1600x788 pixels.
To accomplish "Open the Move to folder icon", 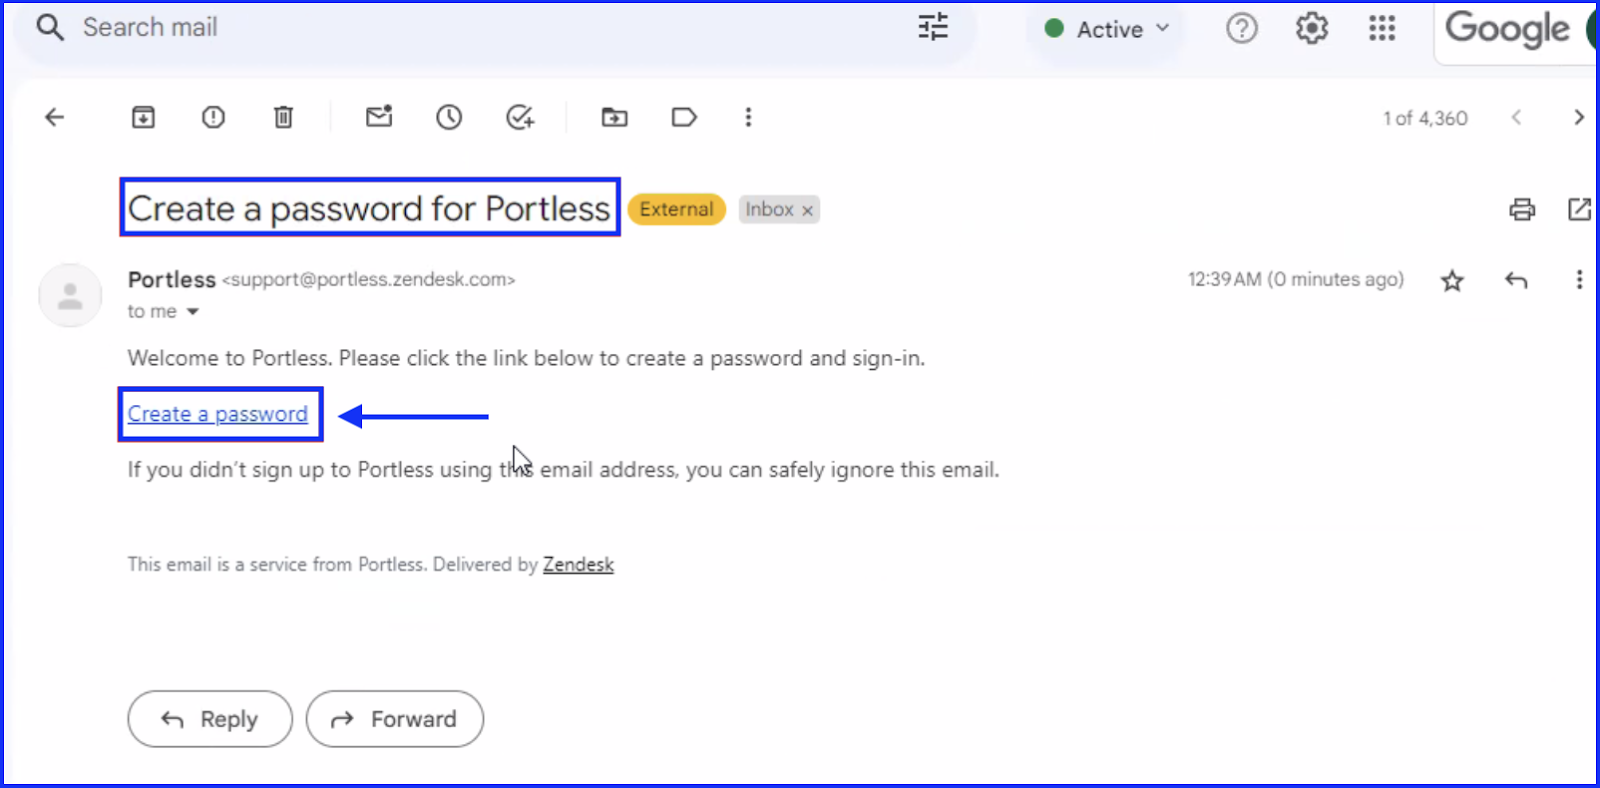I will [614, 117].
